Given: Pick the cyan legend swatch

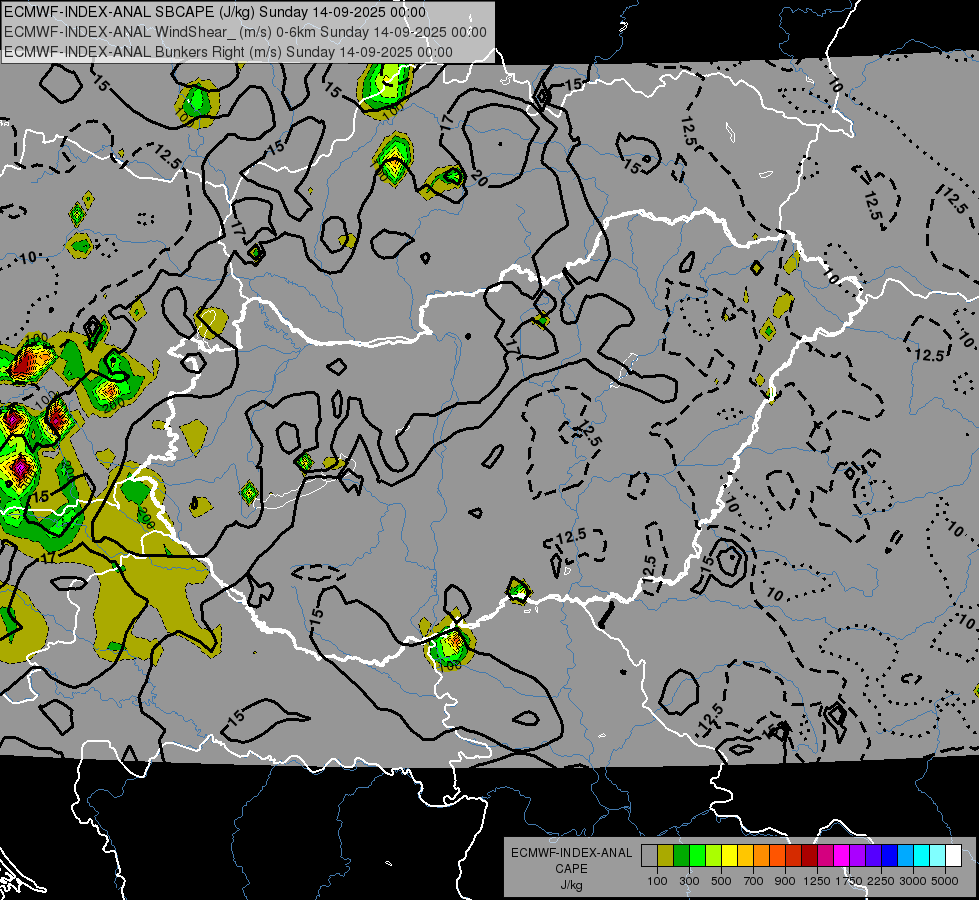Looking at the screenshot, I should (x=922, y=856).
